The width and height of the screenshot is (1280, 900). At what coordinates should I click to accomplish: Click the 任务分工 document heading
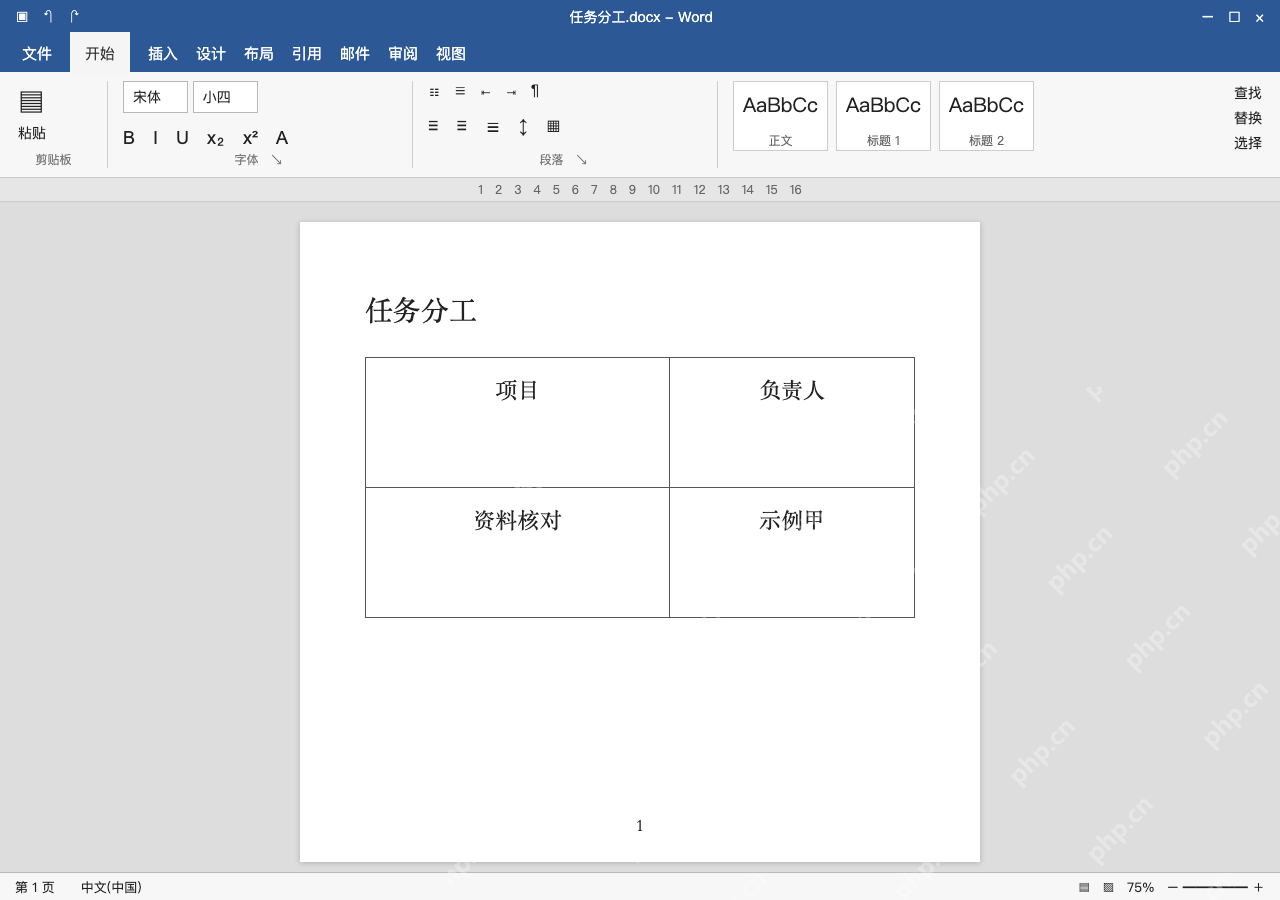coord(421,311)
